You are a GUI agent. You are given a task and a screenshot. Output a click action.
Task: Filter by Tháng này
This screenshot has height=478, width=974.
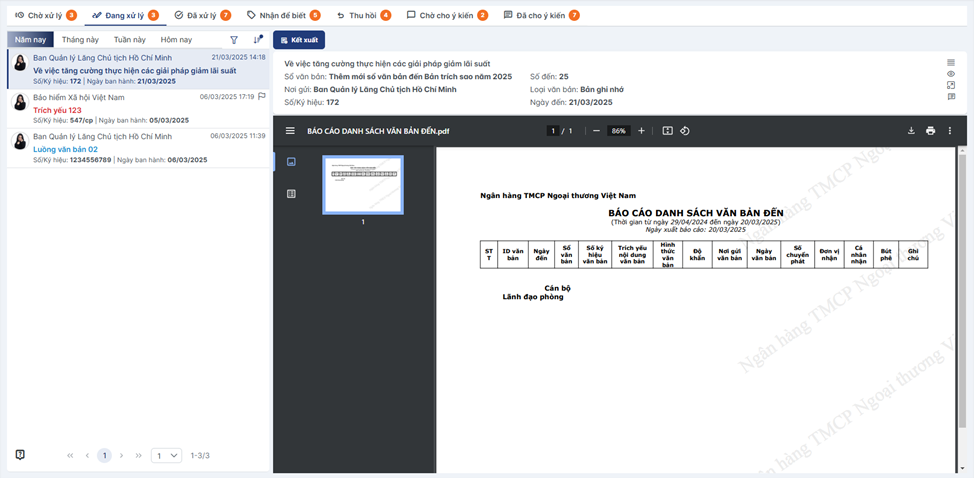coord(80,40)
